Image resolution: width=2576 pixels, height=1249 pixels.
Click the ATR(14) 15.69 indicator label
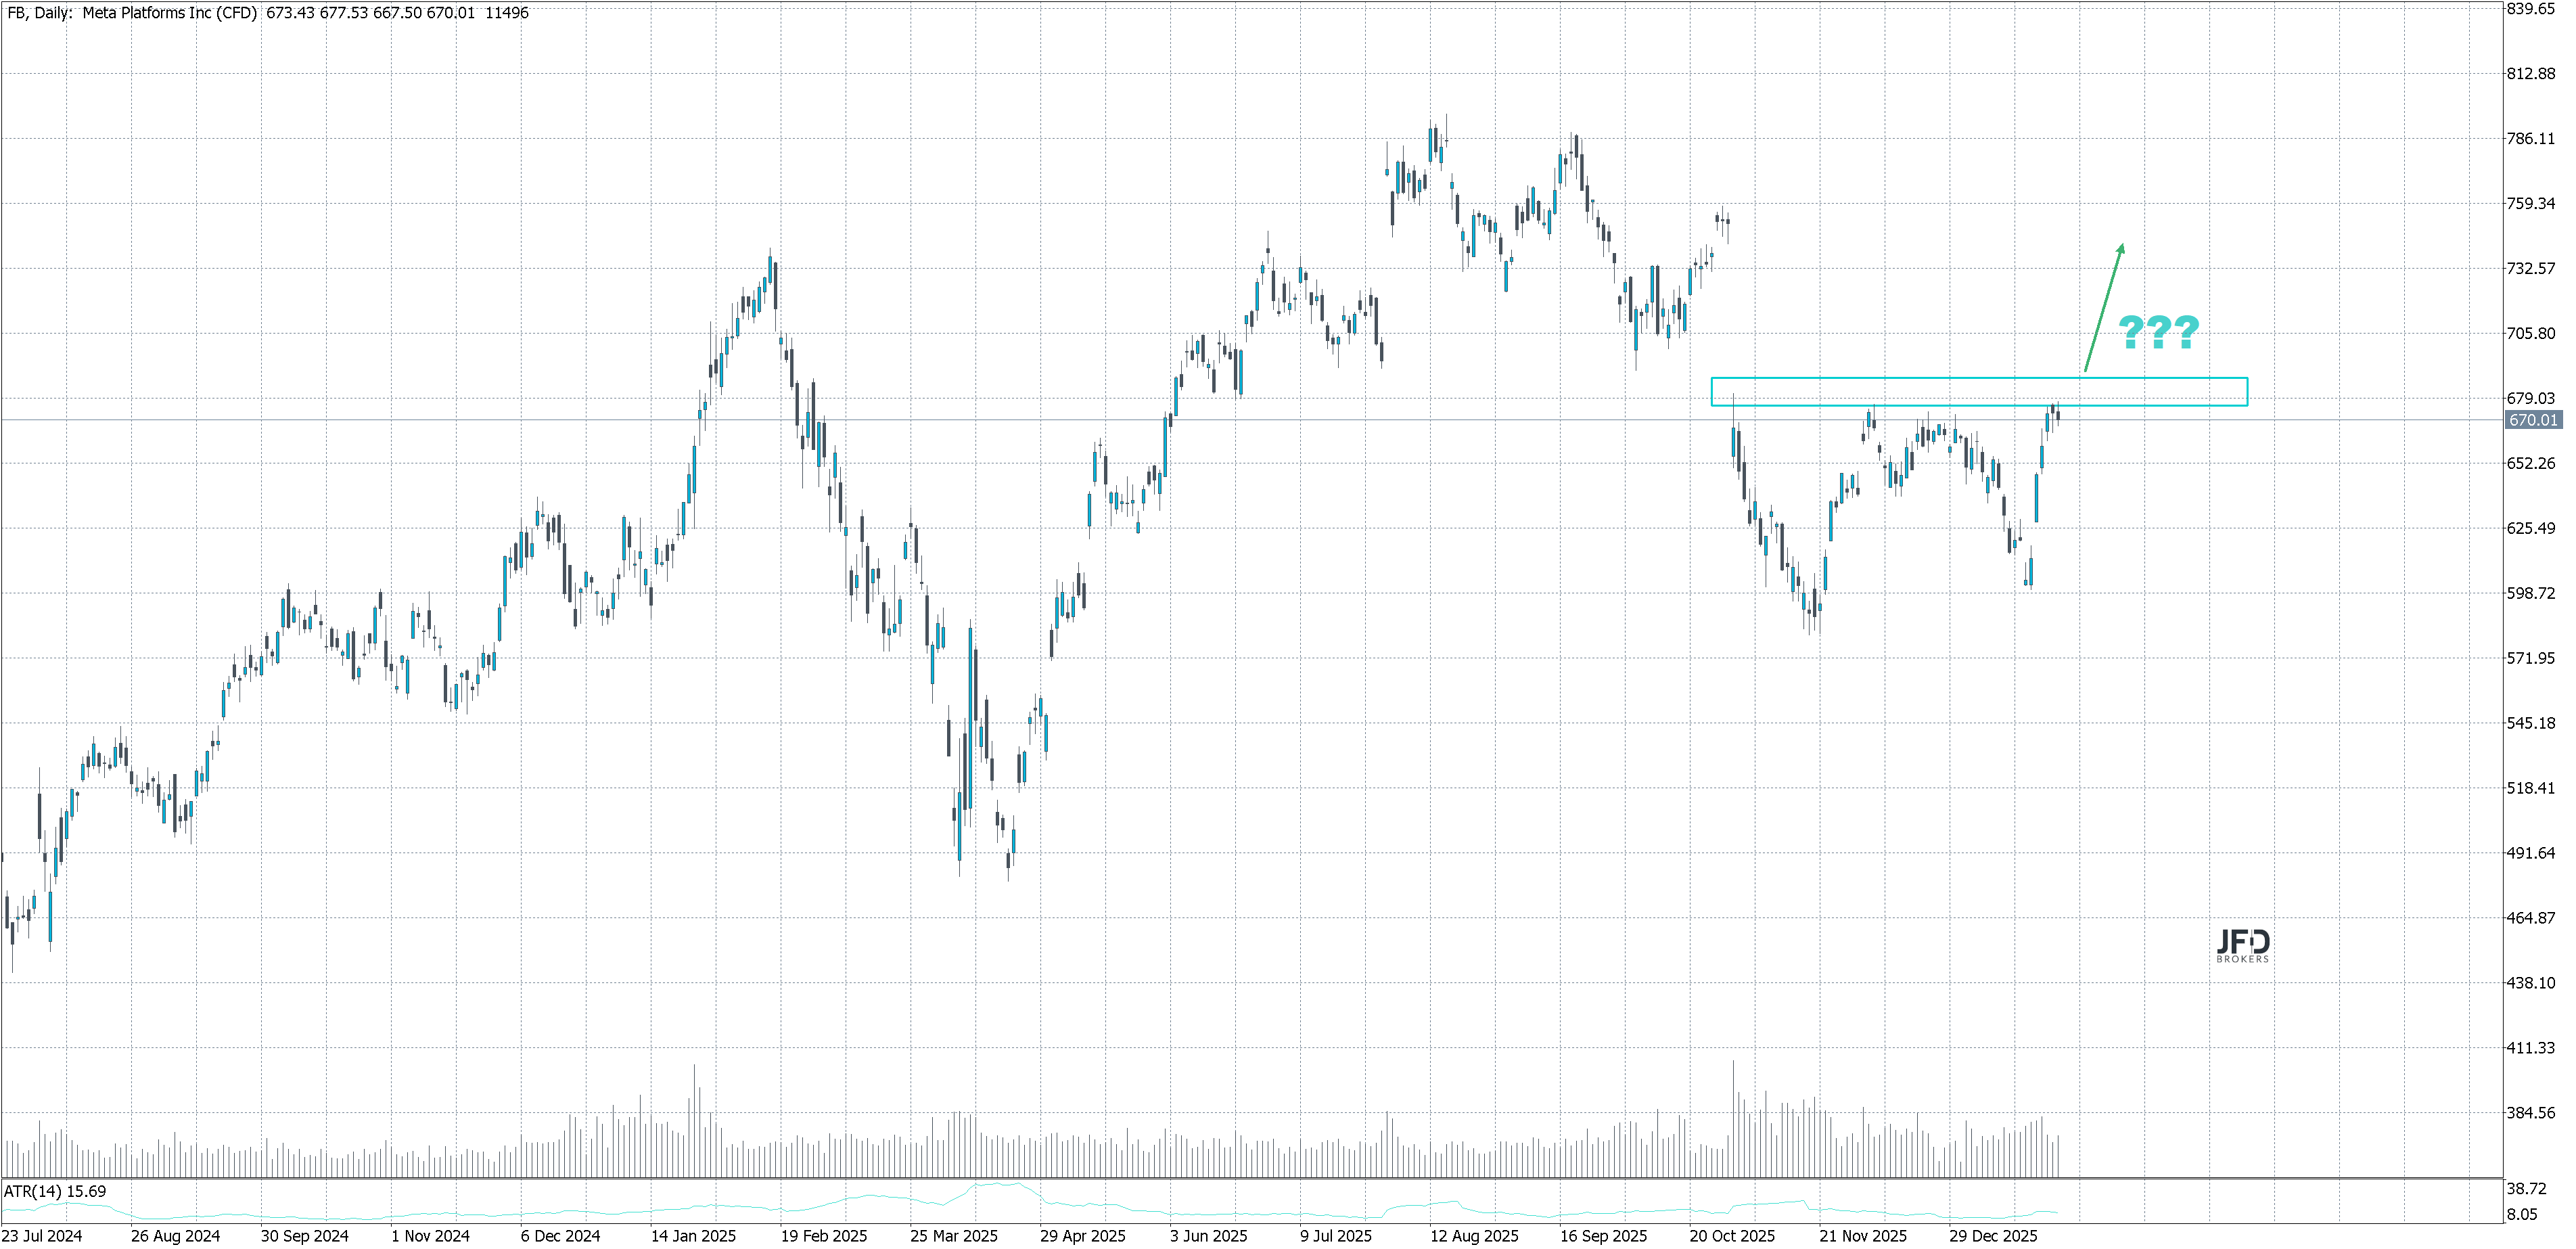pos(55,1192)
